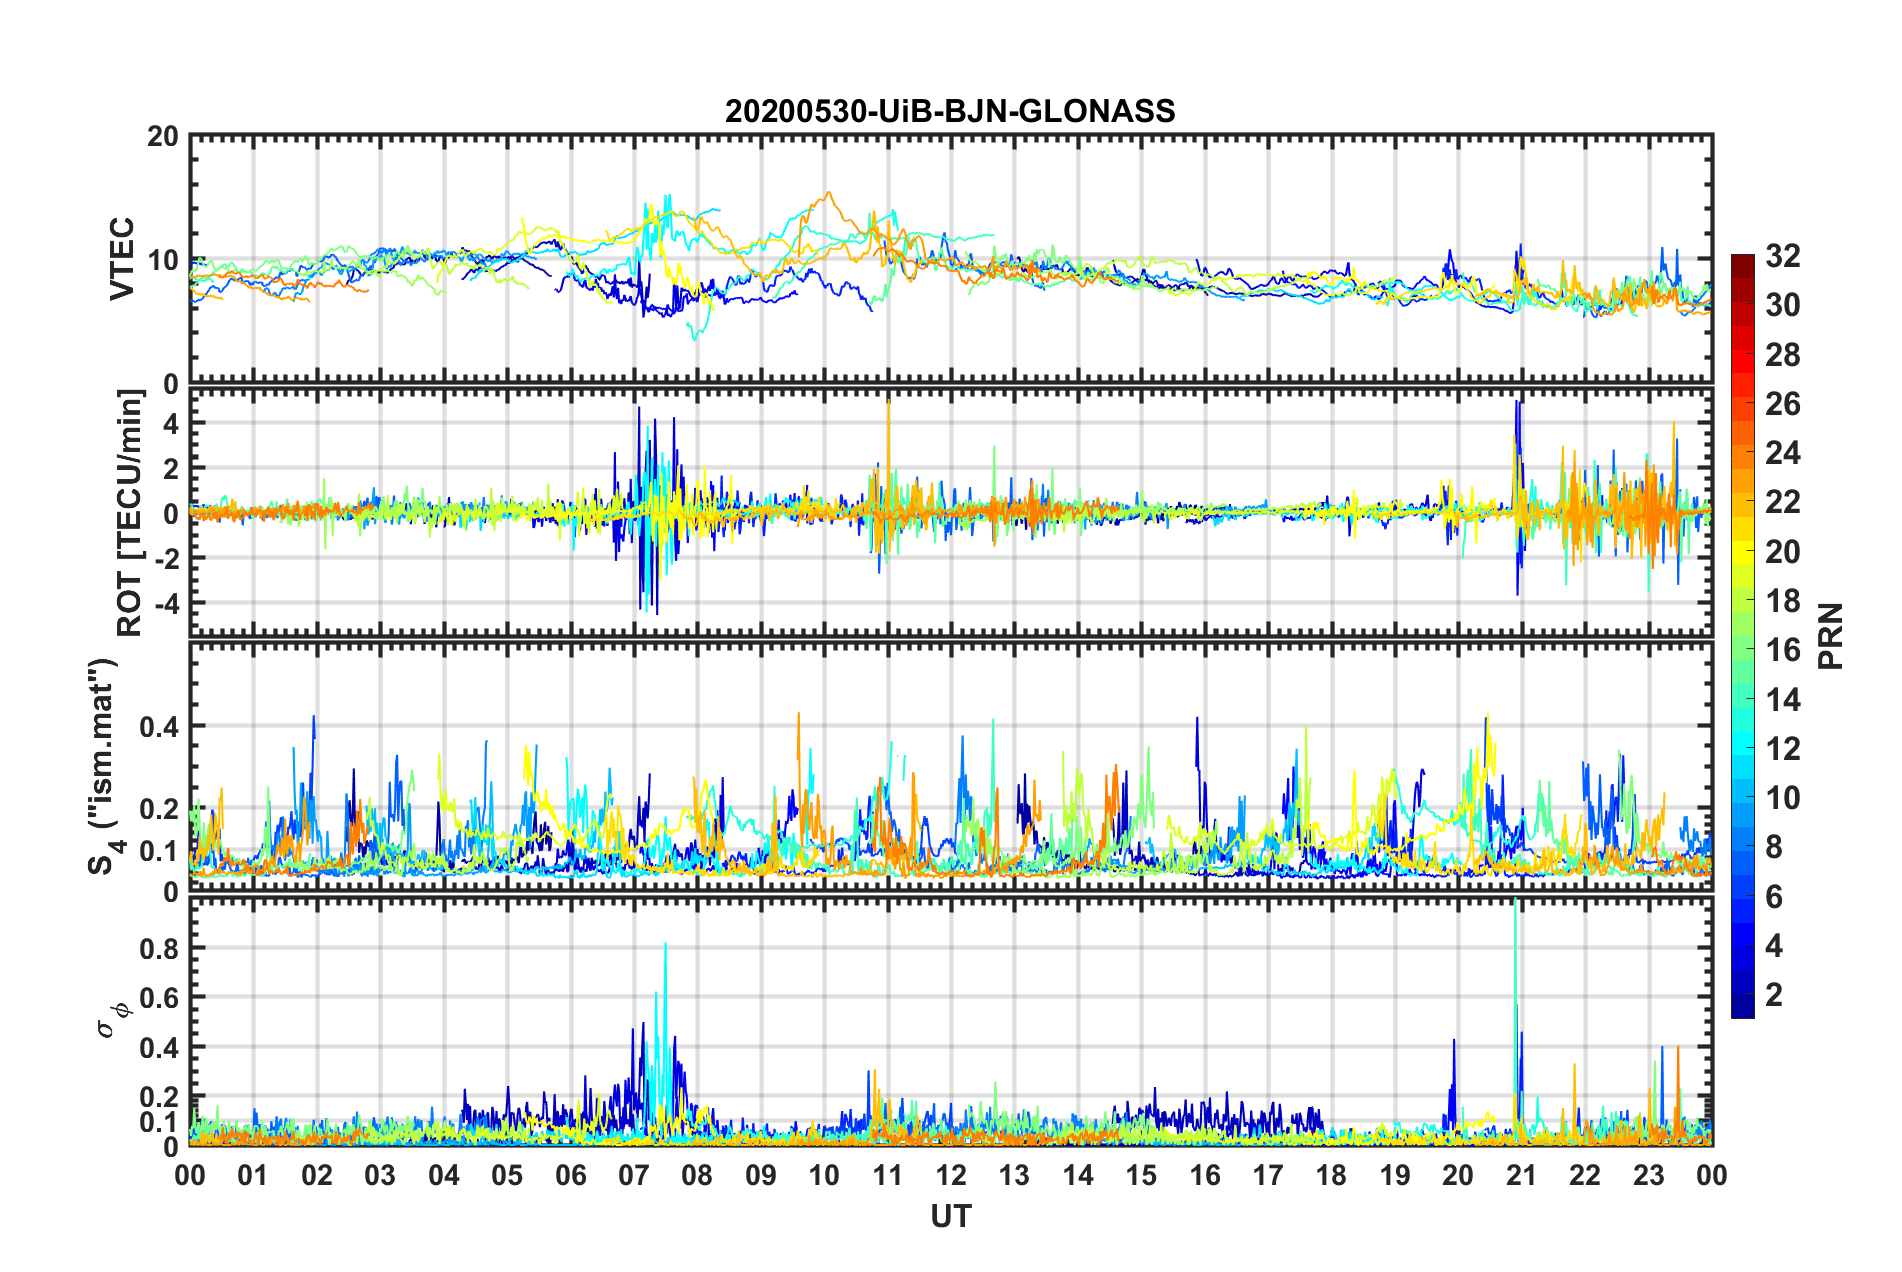
Task: Click the VTEC axis tick label 20
Action: tap(162, 136)
